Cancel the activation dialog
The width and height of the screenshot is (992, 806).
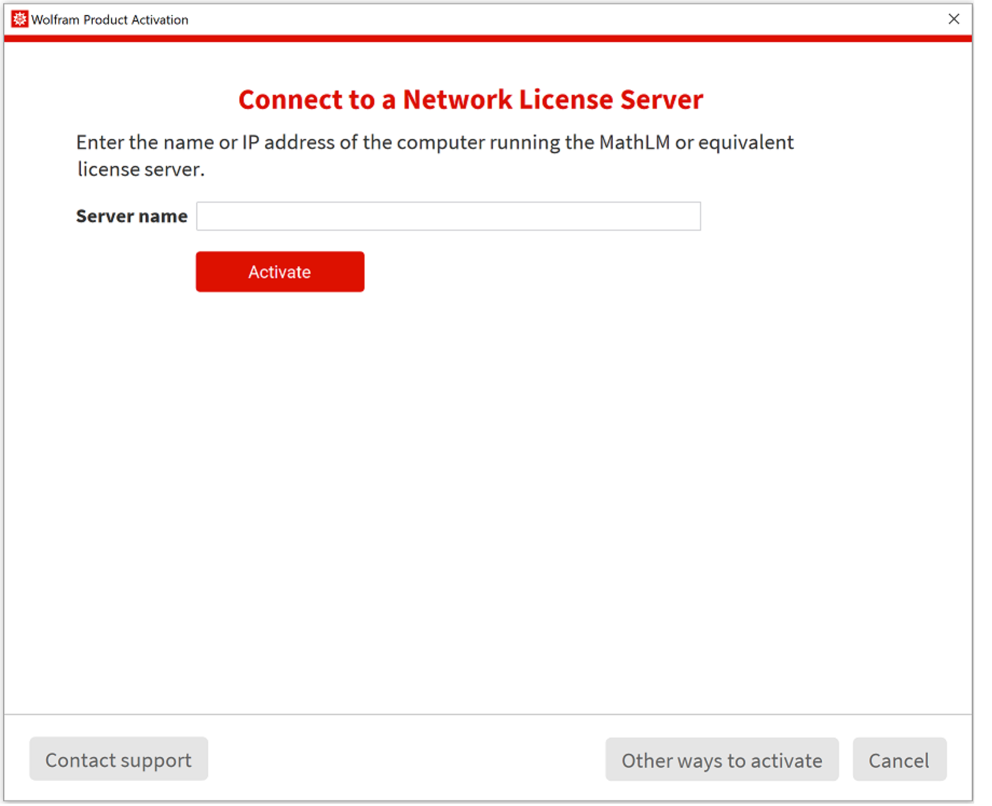pos(898,760)
